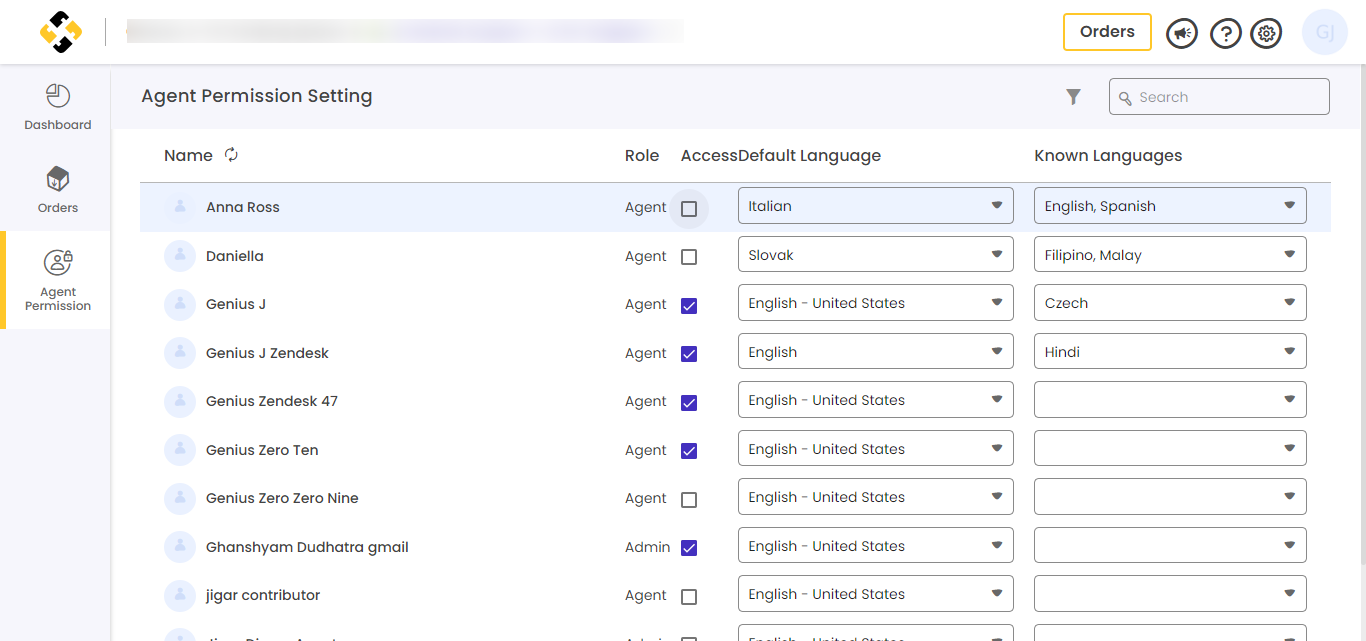Viewport: 1366px width, 641px height.
Task: Click the announcements megaphone icon
Action: click(1181, 32)
